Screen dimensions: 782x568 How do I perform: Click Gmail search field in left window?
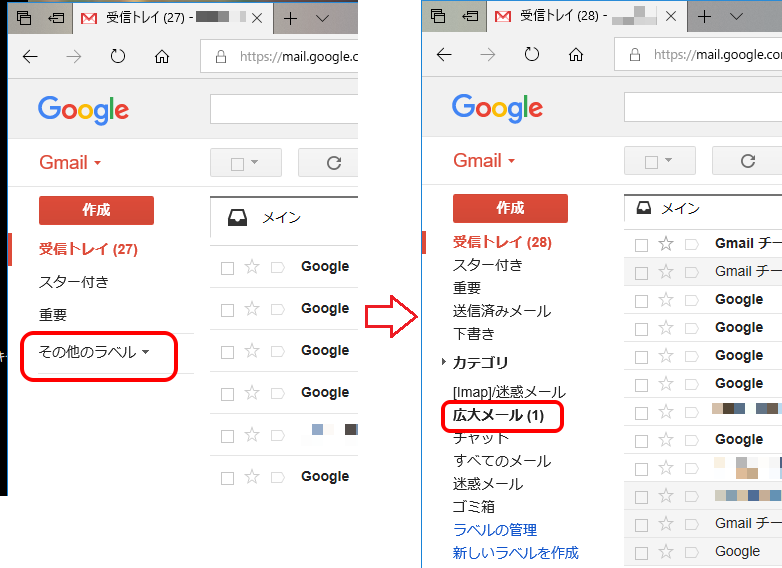[x=284, y=109]
